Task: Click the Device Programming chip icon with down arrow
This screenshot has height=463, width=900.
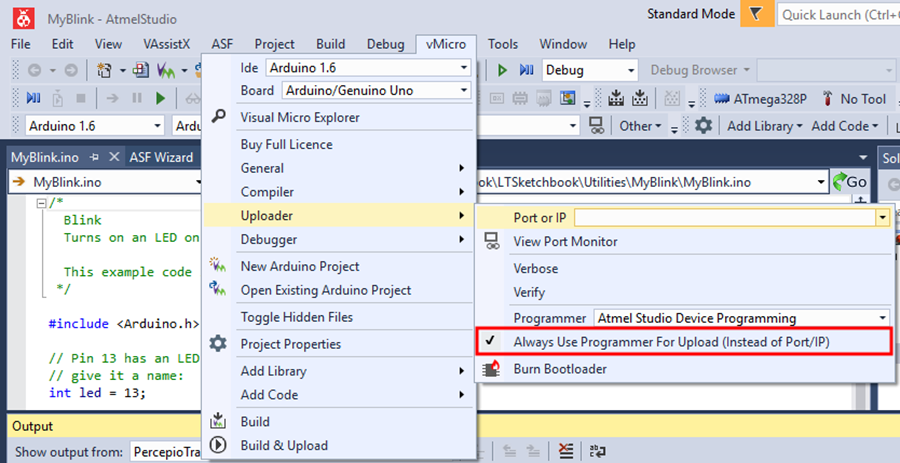Action: 616,98
